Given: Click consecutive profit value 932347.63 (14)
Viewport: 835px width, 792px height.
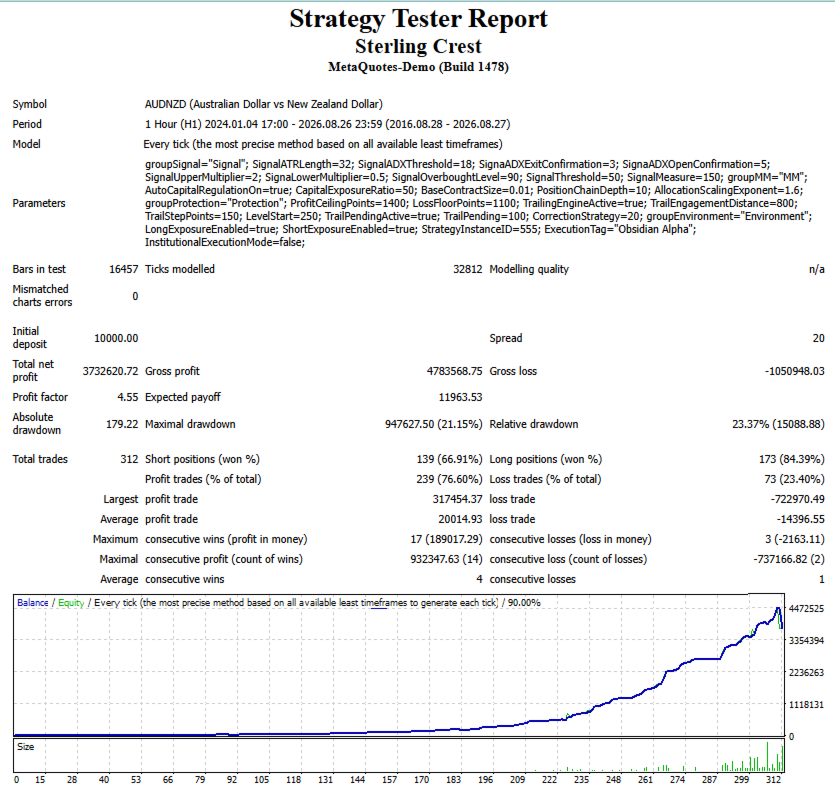Looking at the screenshot, I should pos(446,559).
